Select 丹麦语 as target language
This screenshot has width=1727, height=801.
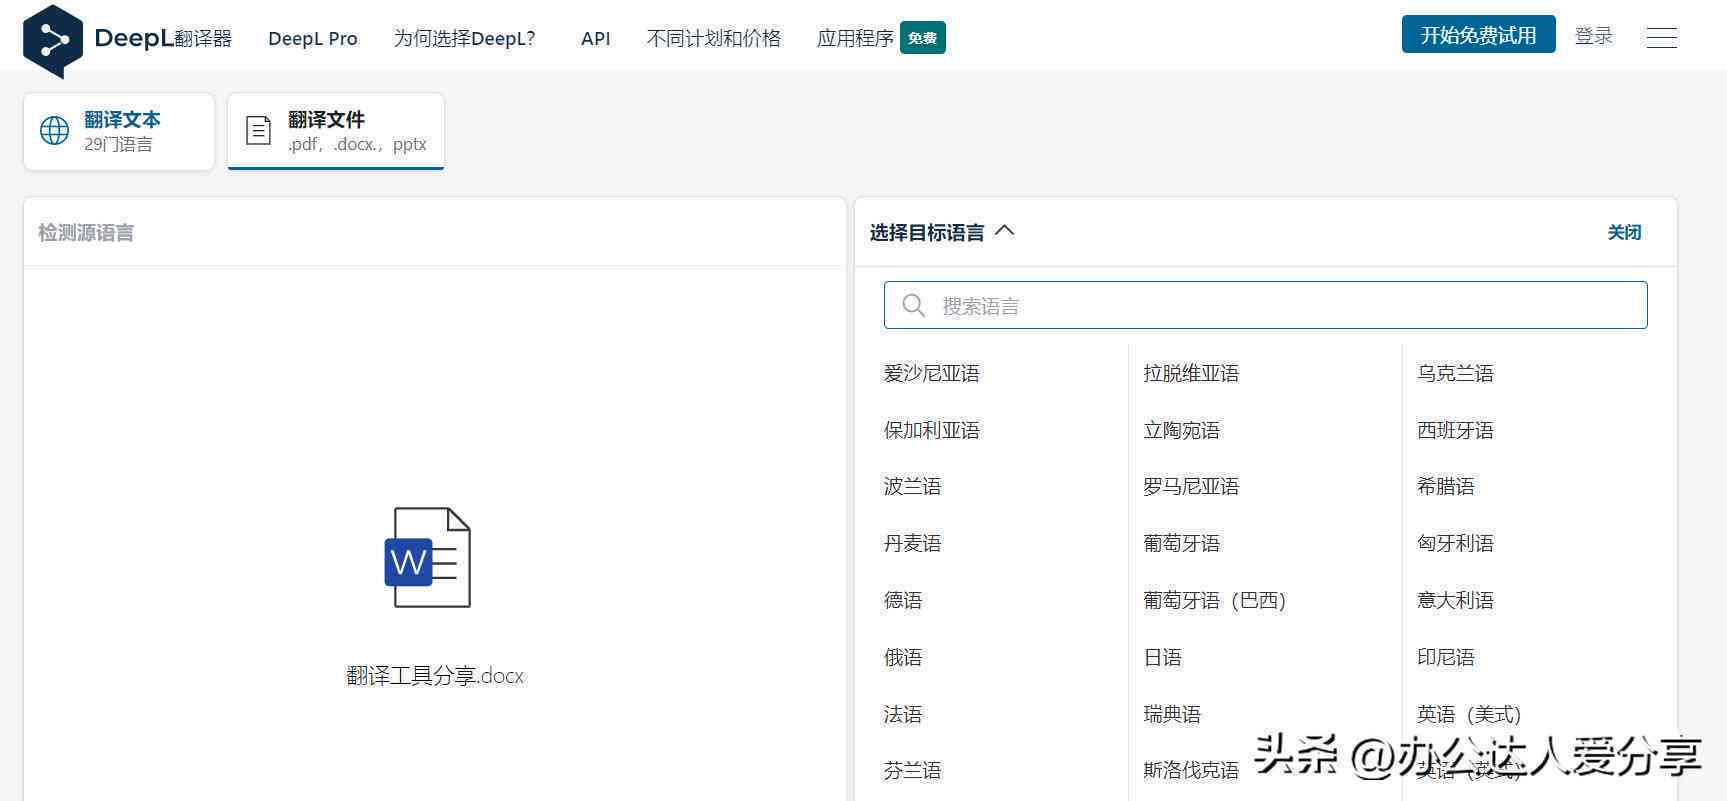tap(912, 543)
